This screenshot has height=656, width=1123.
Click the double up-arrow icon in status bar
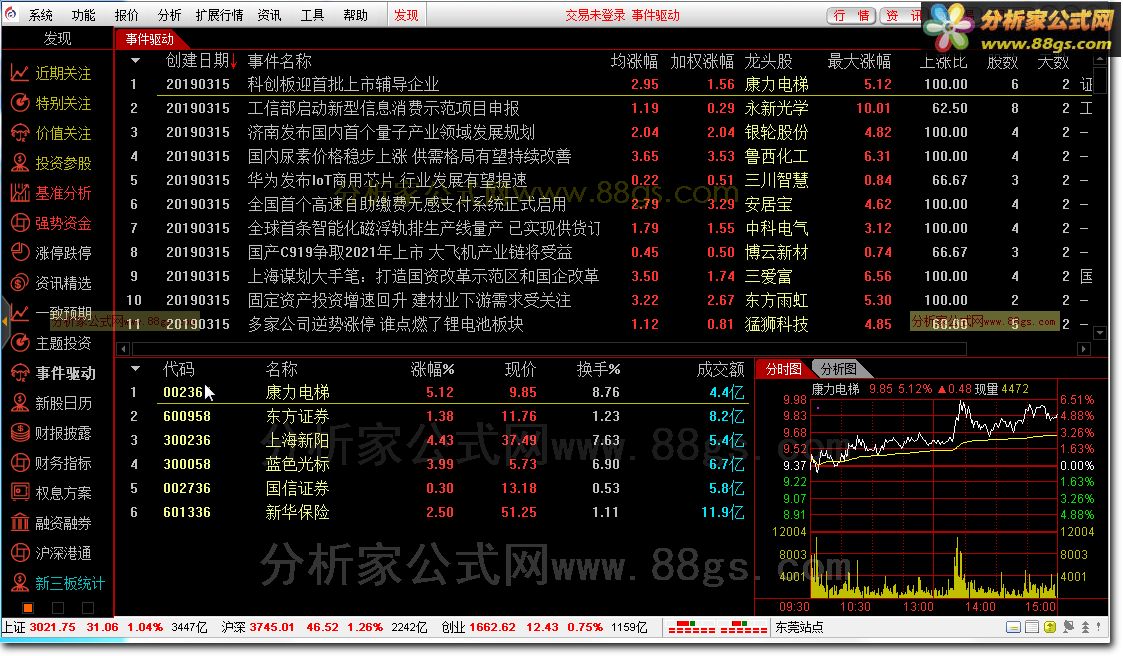click(1086, 627)
